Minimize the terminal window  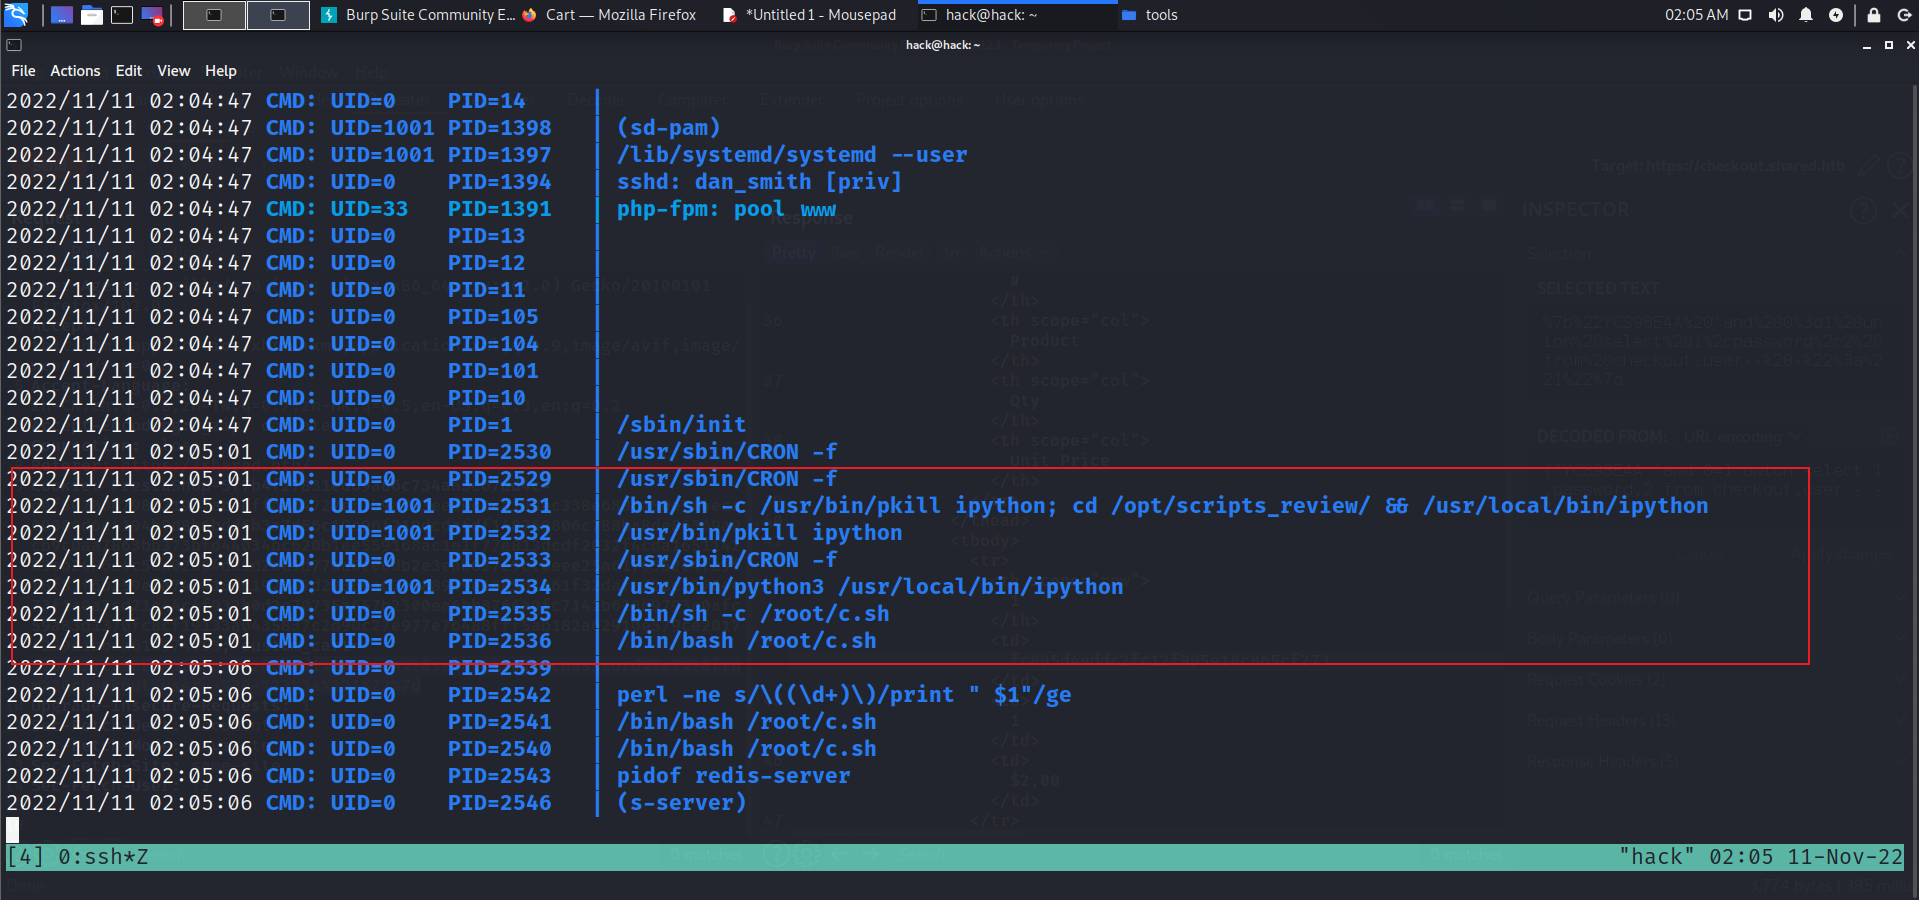tap(1866, 46)
